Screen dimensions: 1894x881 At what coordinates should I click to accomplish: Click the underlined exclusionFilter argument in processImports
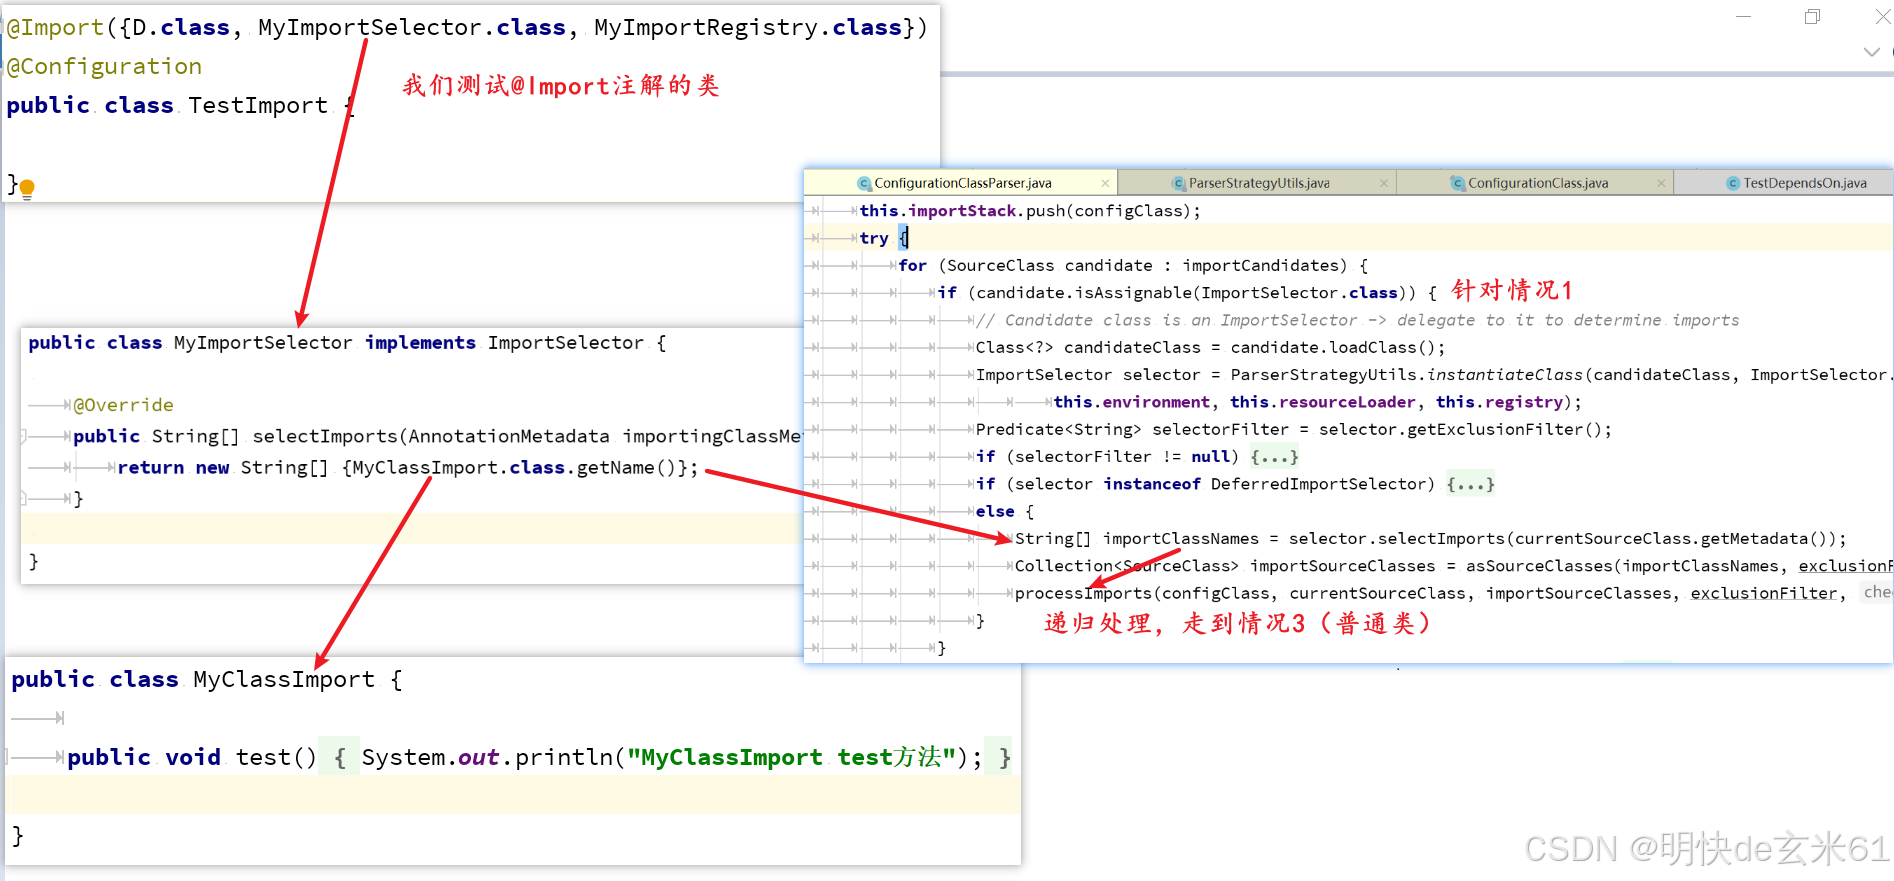click(x=1764, y=593)
